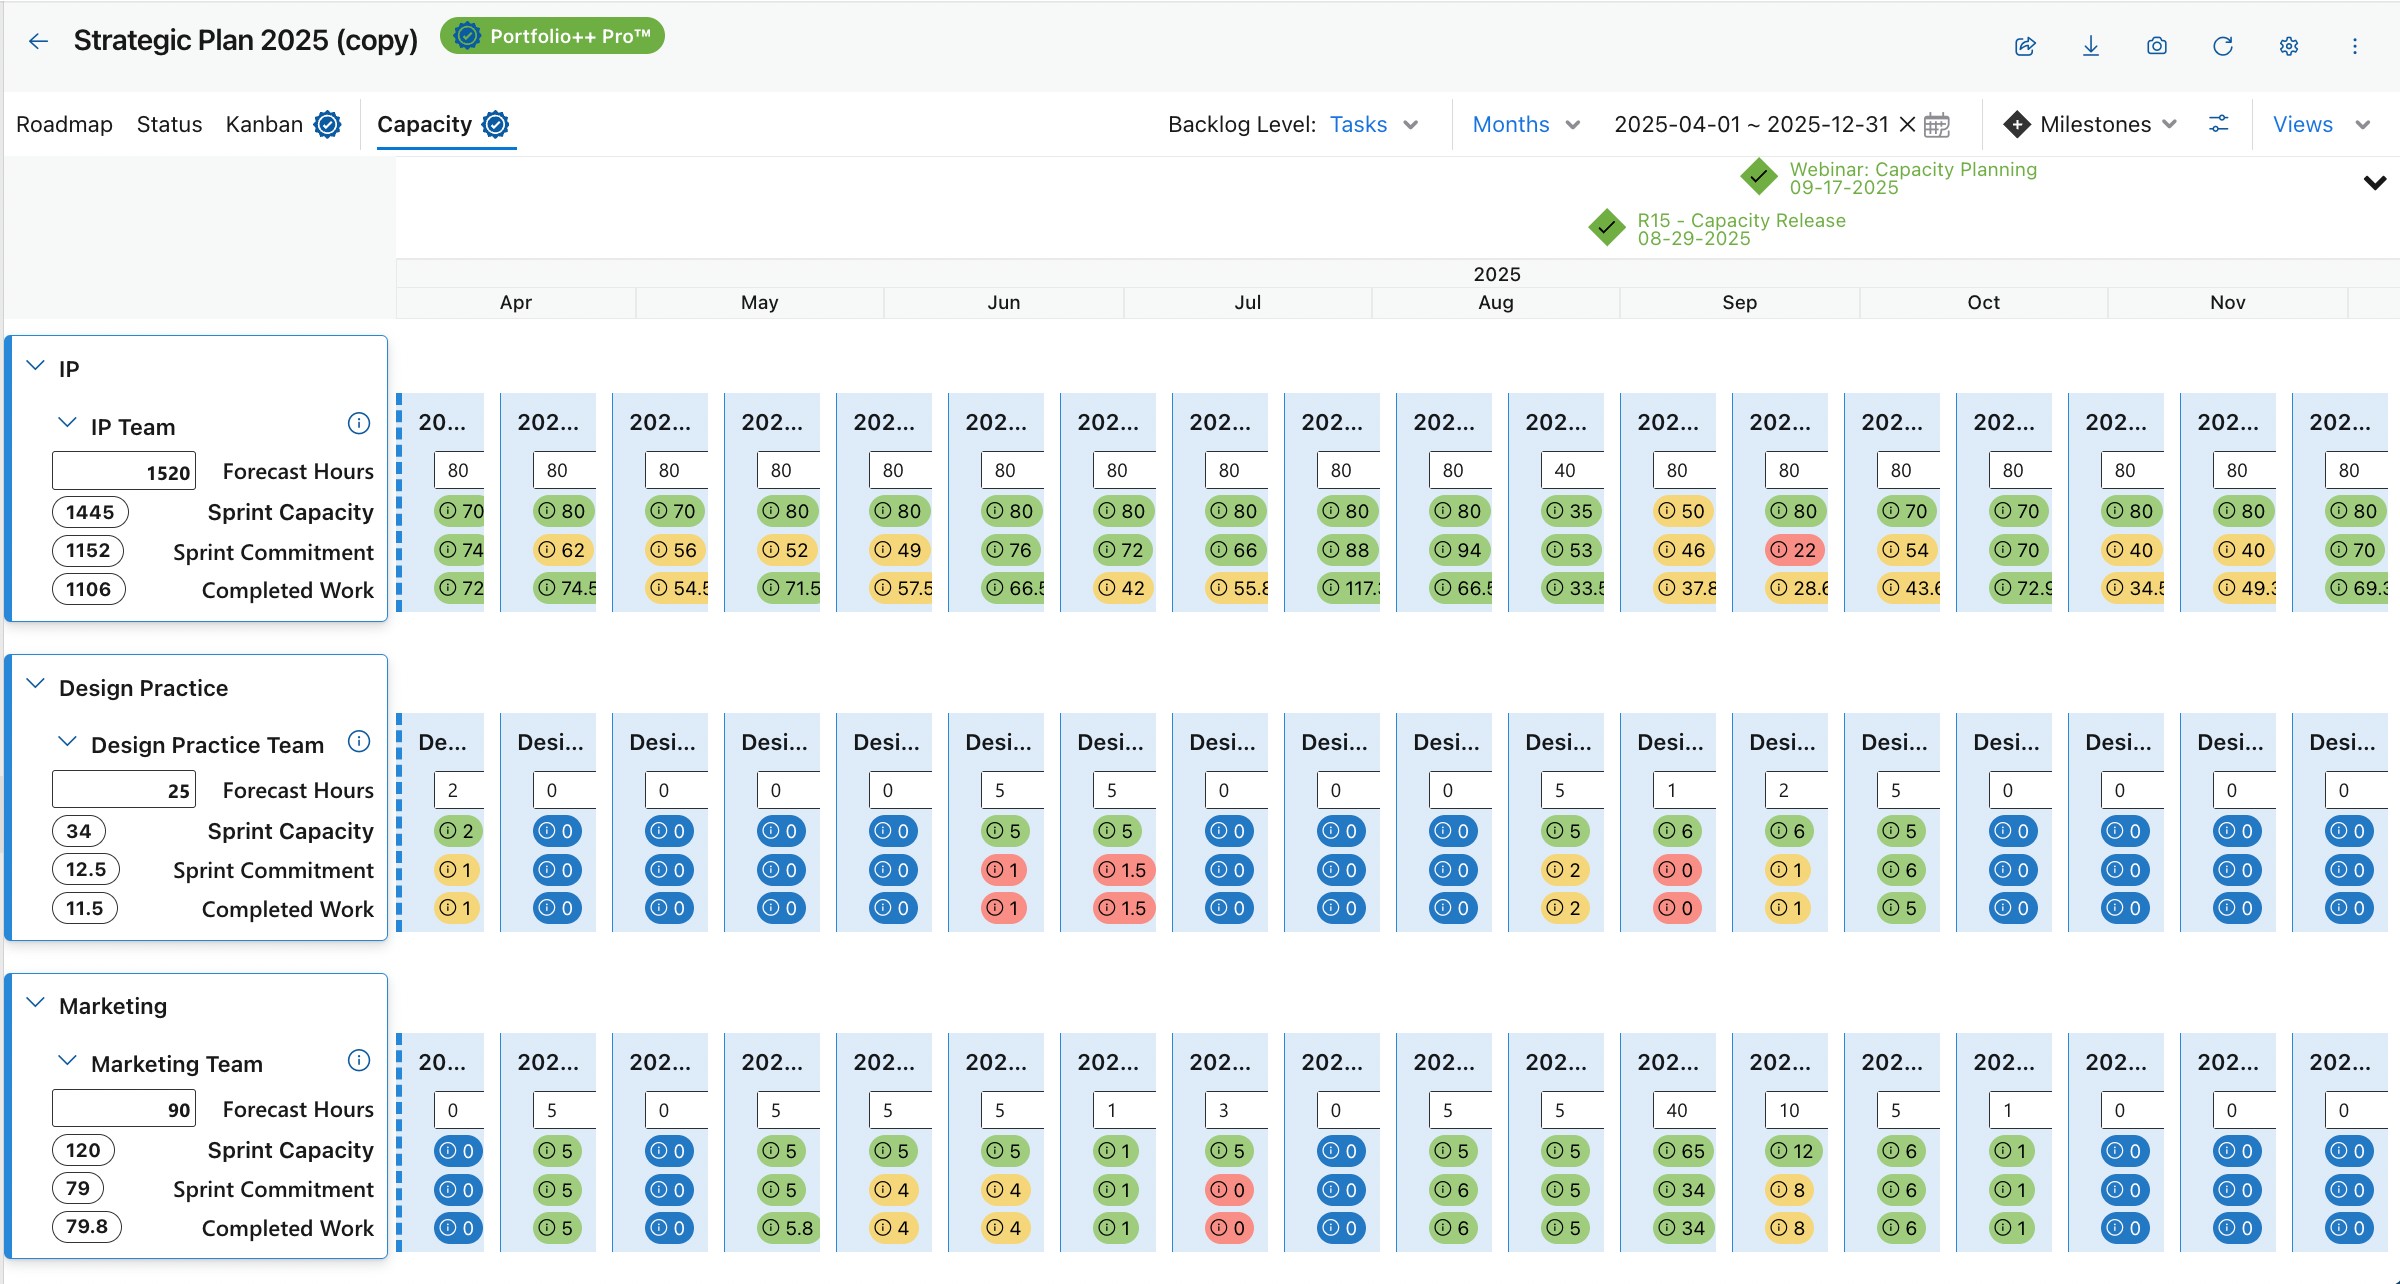Click the verified badge on Capacity tab

496,124
